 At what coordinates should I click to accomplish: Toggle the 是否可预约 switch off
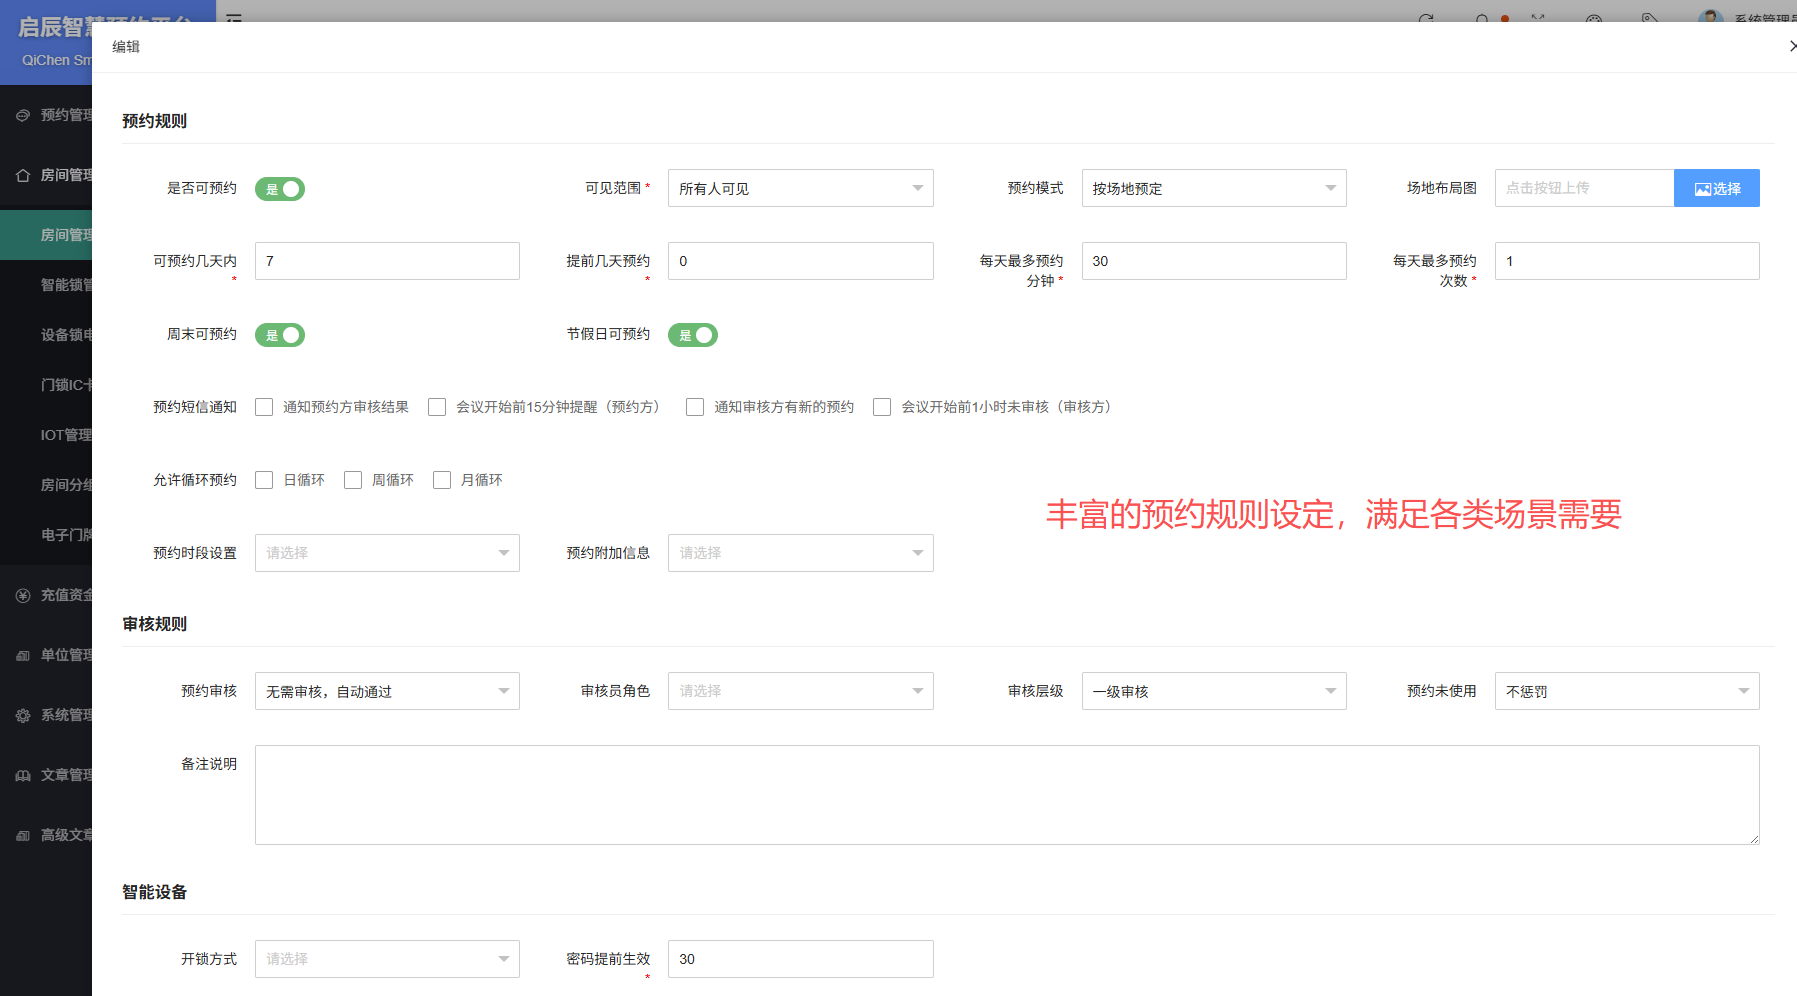[280, 189]
